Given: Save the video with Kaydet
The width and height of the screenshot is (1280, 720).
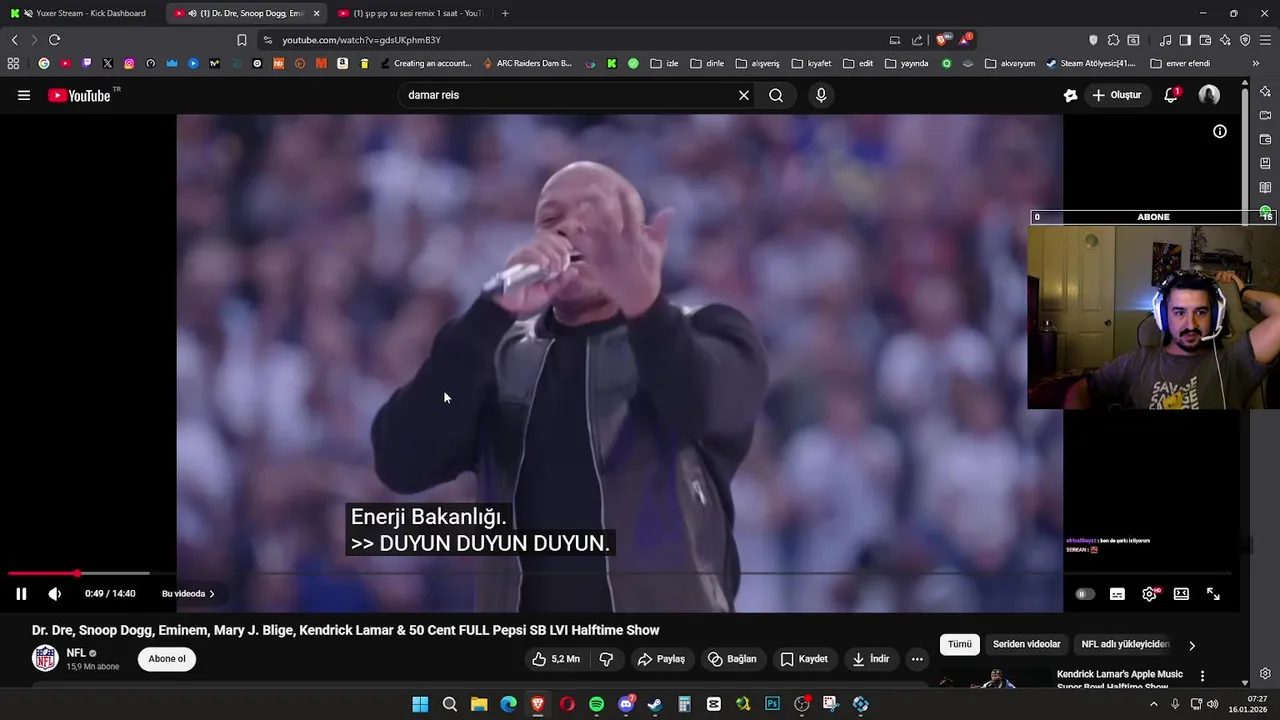Looking at the screenshot, I should [x=804, y=659].
